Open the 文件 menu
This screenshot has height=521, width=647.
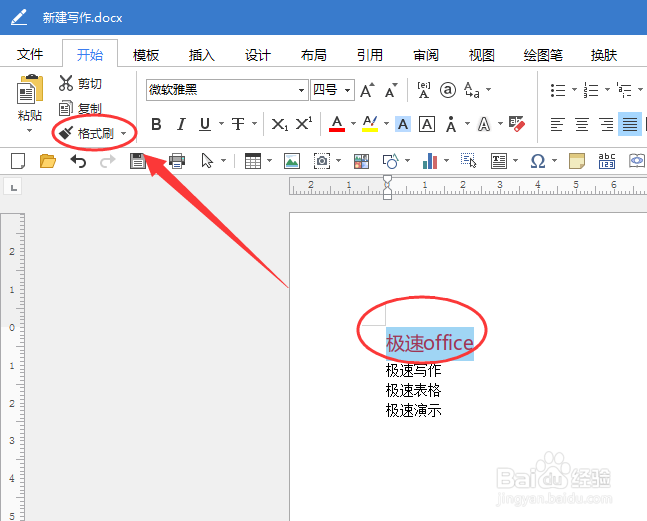(30, 54)
